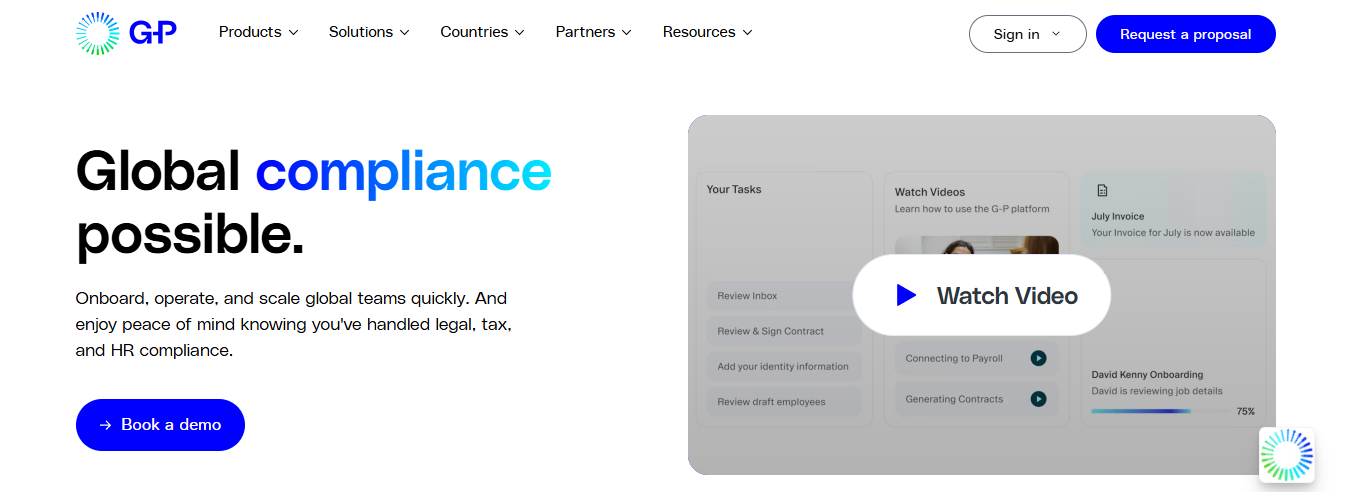Click 'Learn how to use the G-P platform'
Screen dimensions: 1348x492
[x=972, y=209]
